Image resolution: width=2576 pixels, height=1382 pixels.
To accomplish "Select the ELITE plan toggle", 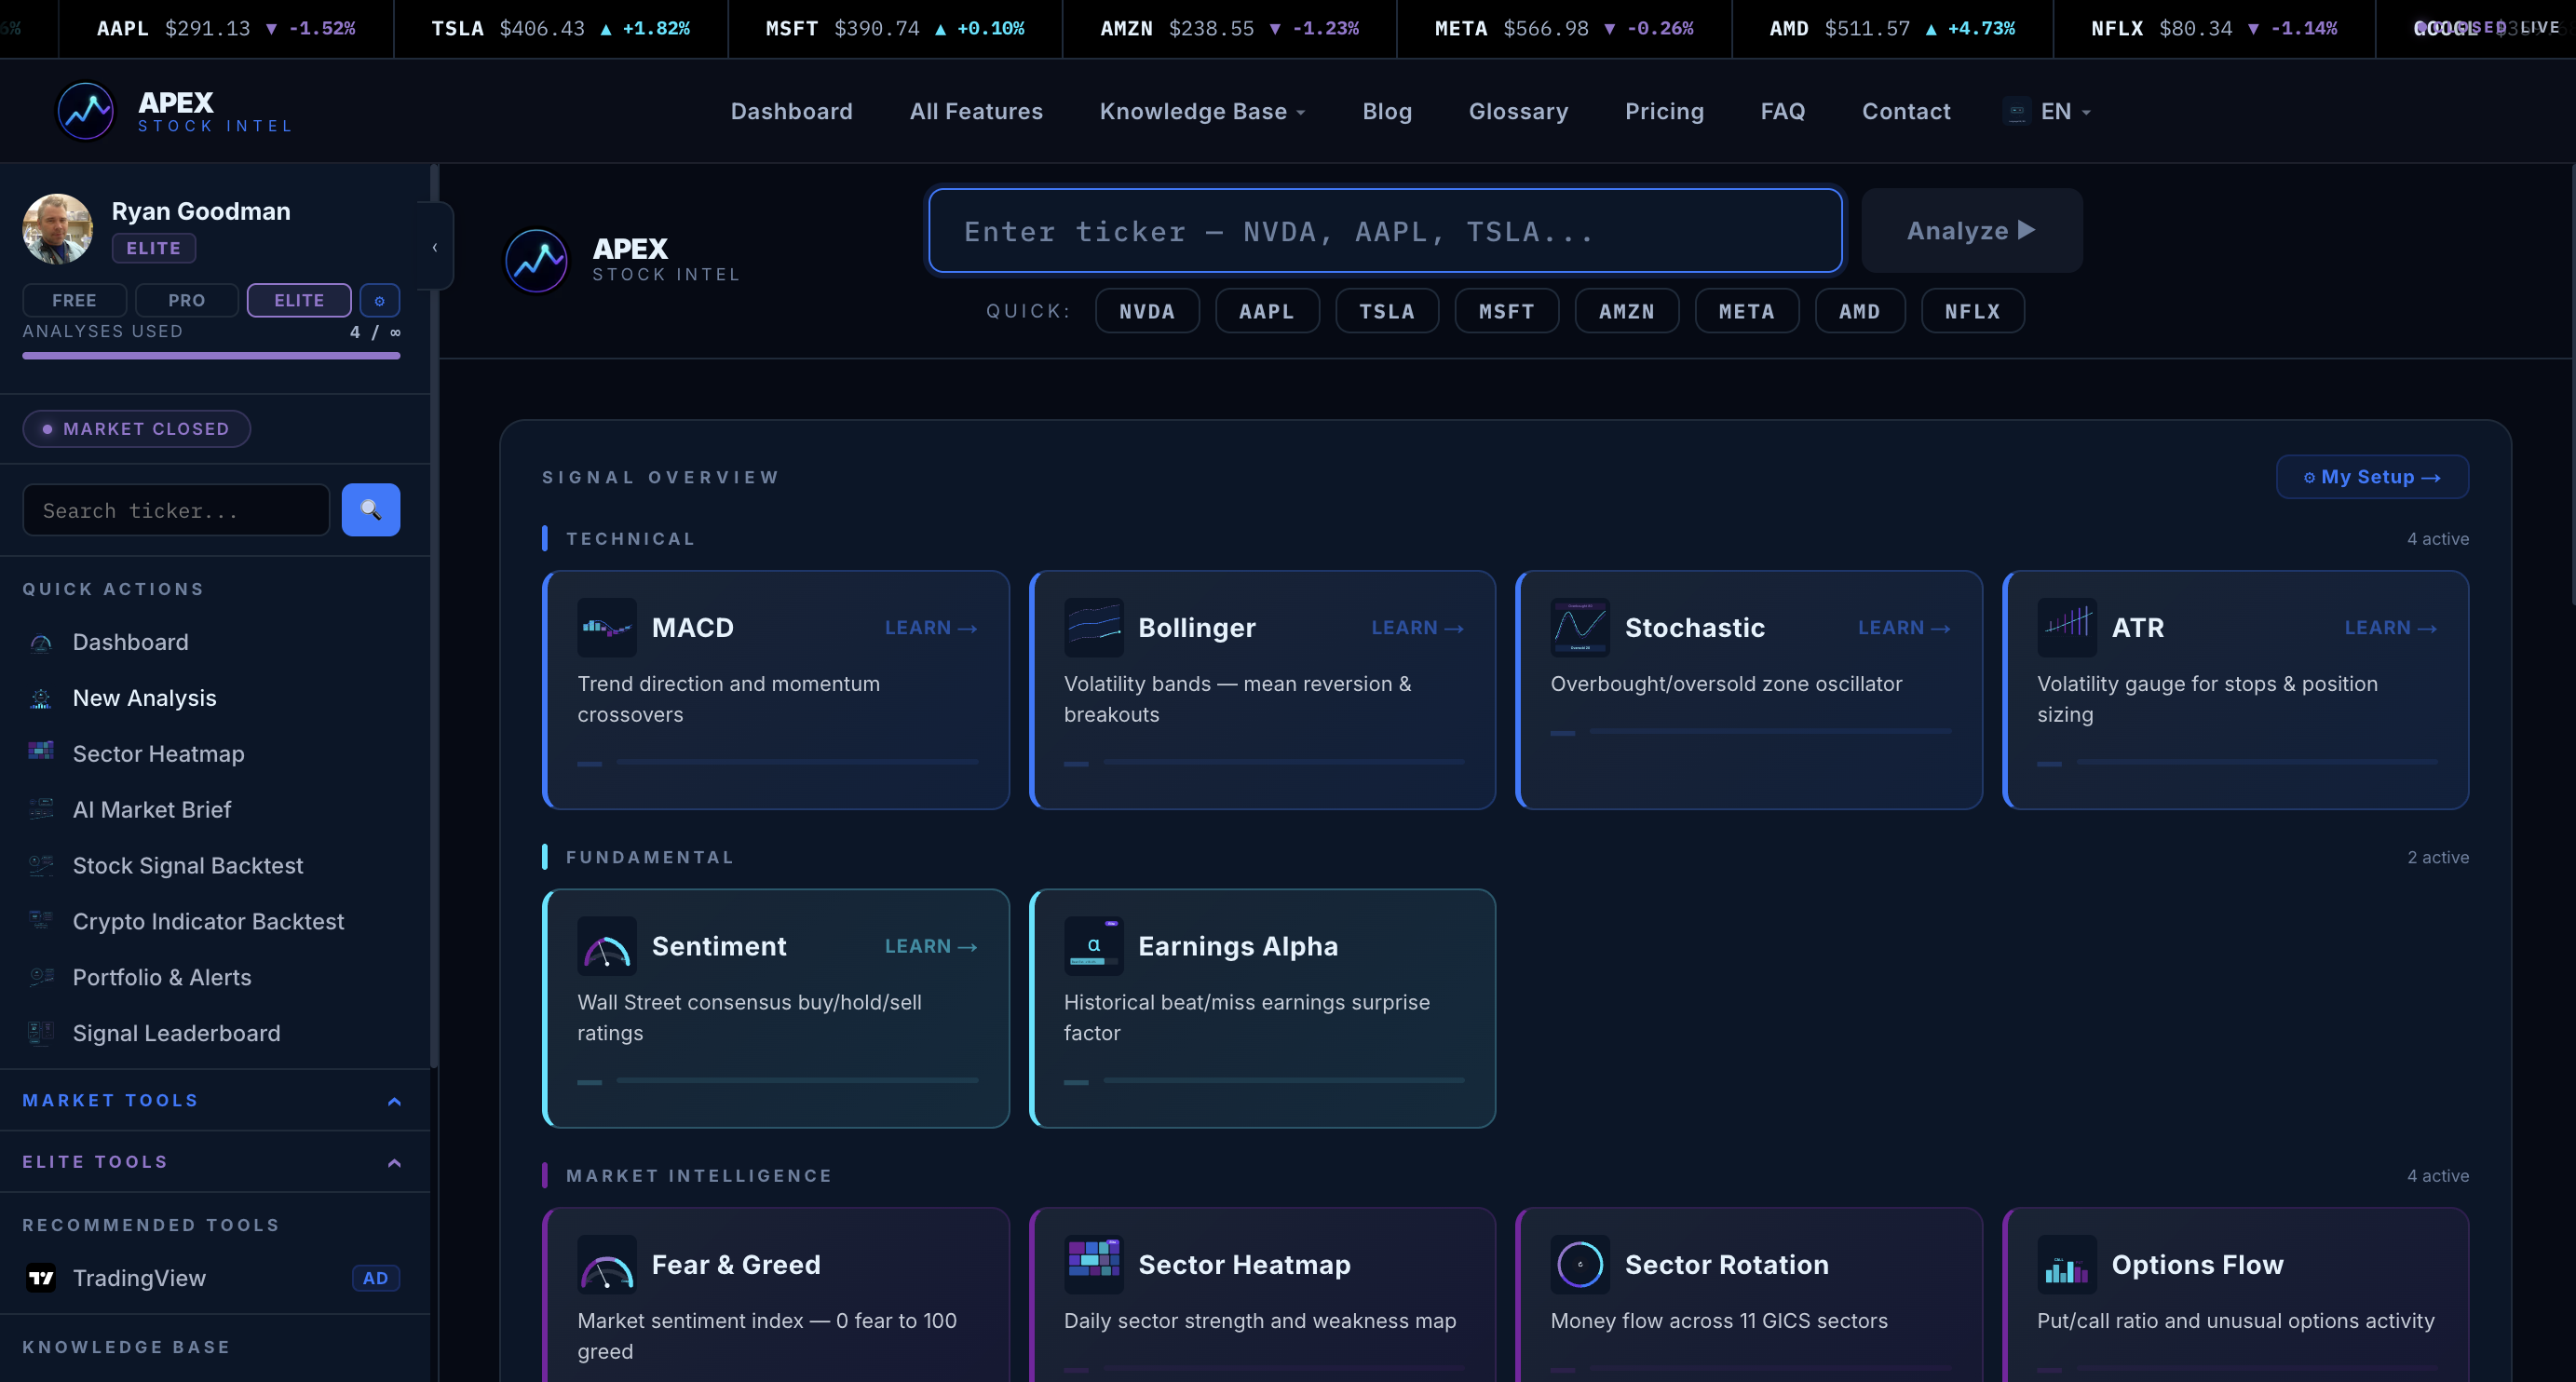I will (299, 300).
